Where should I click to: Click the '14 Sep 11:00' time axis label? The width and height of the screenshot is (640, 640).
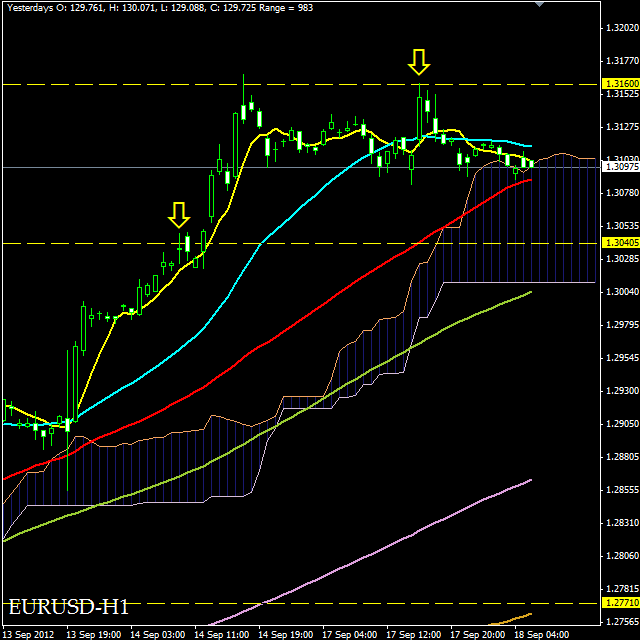(222, 635)
